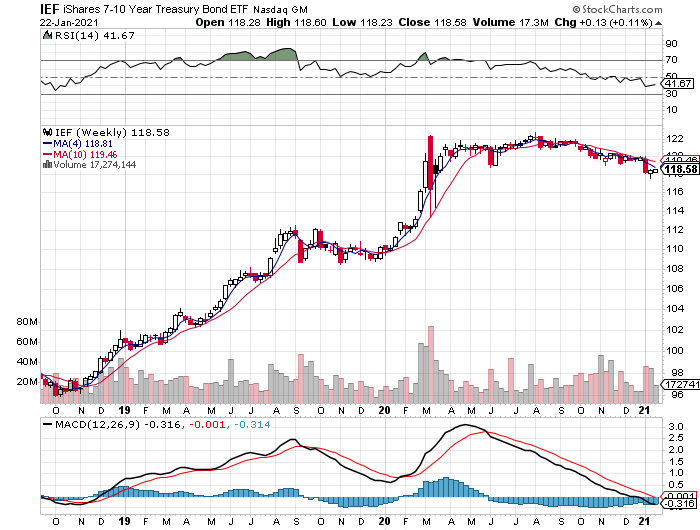This screenshot has width=700, height=530.
Task: Click the IEF (Weekly) 118.58 legend label
Action: pos(112,132)
